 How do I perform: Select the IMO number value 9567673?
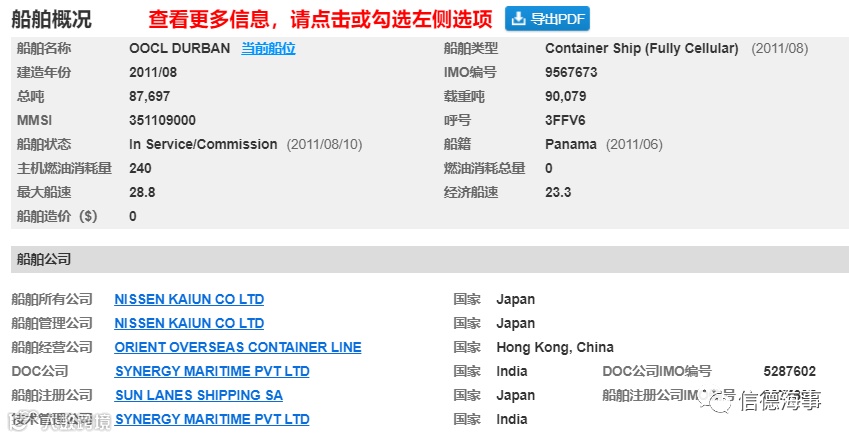[571, 73]
